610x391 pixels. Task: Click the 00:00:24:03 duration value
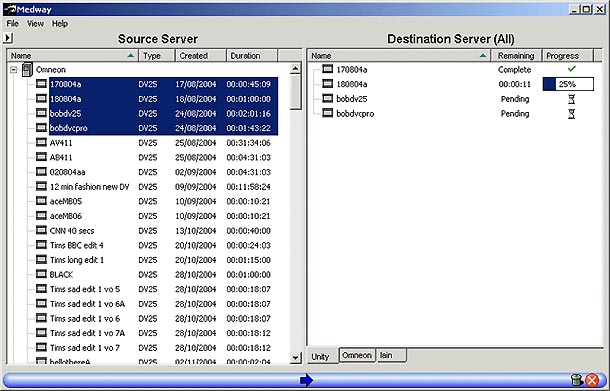tap(249, 245)
